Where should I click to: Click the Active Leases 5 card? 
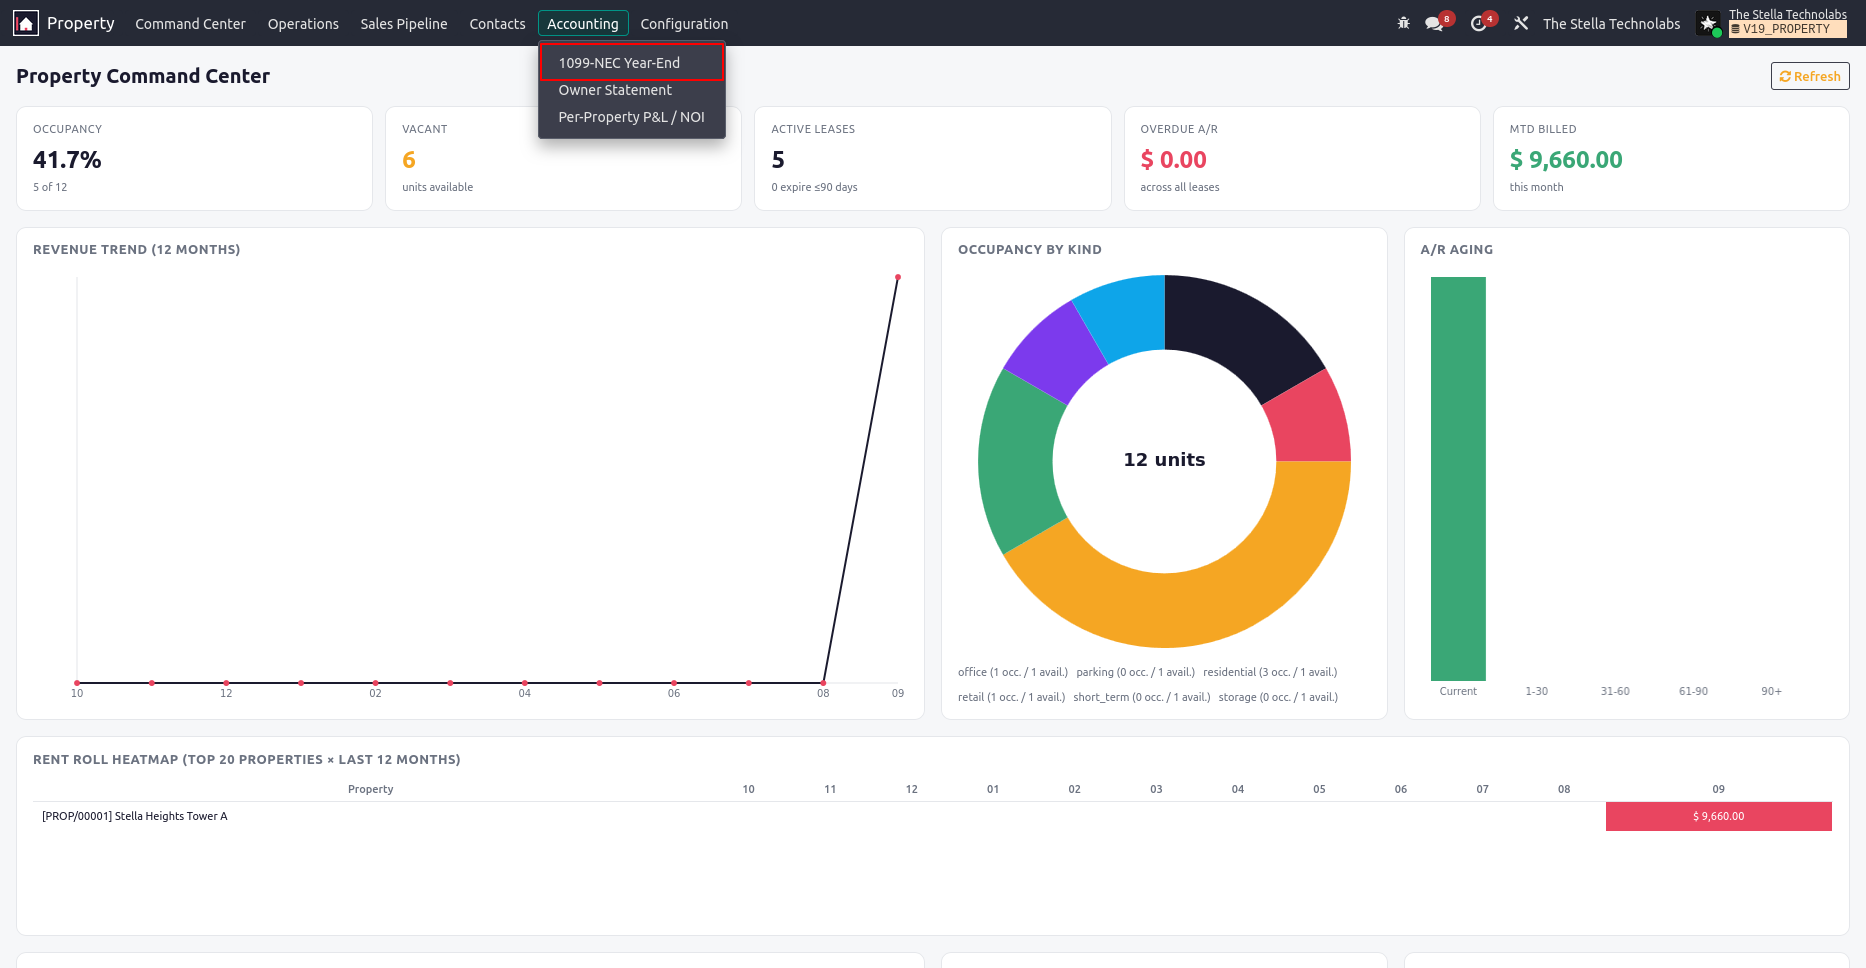coord(932,158)
